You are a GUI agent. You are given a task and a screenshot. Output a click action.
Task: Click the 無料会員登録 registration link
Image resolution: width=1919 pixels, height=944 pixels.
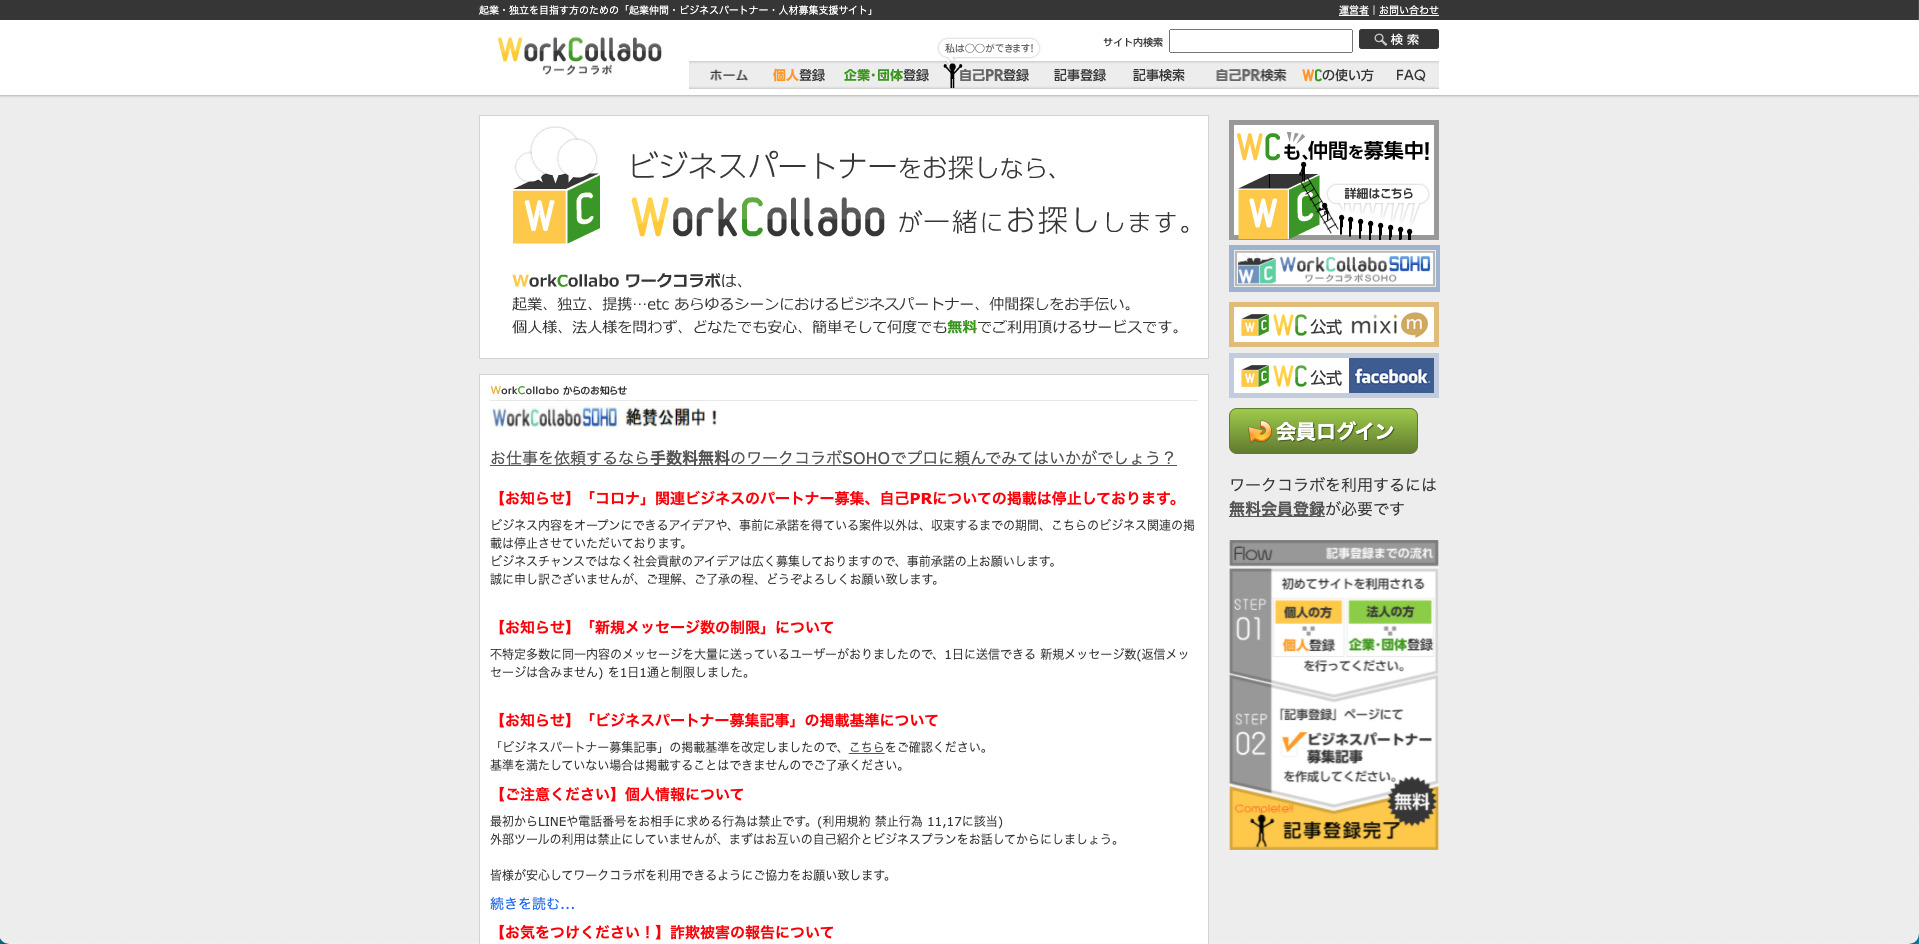point(1276,509)
